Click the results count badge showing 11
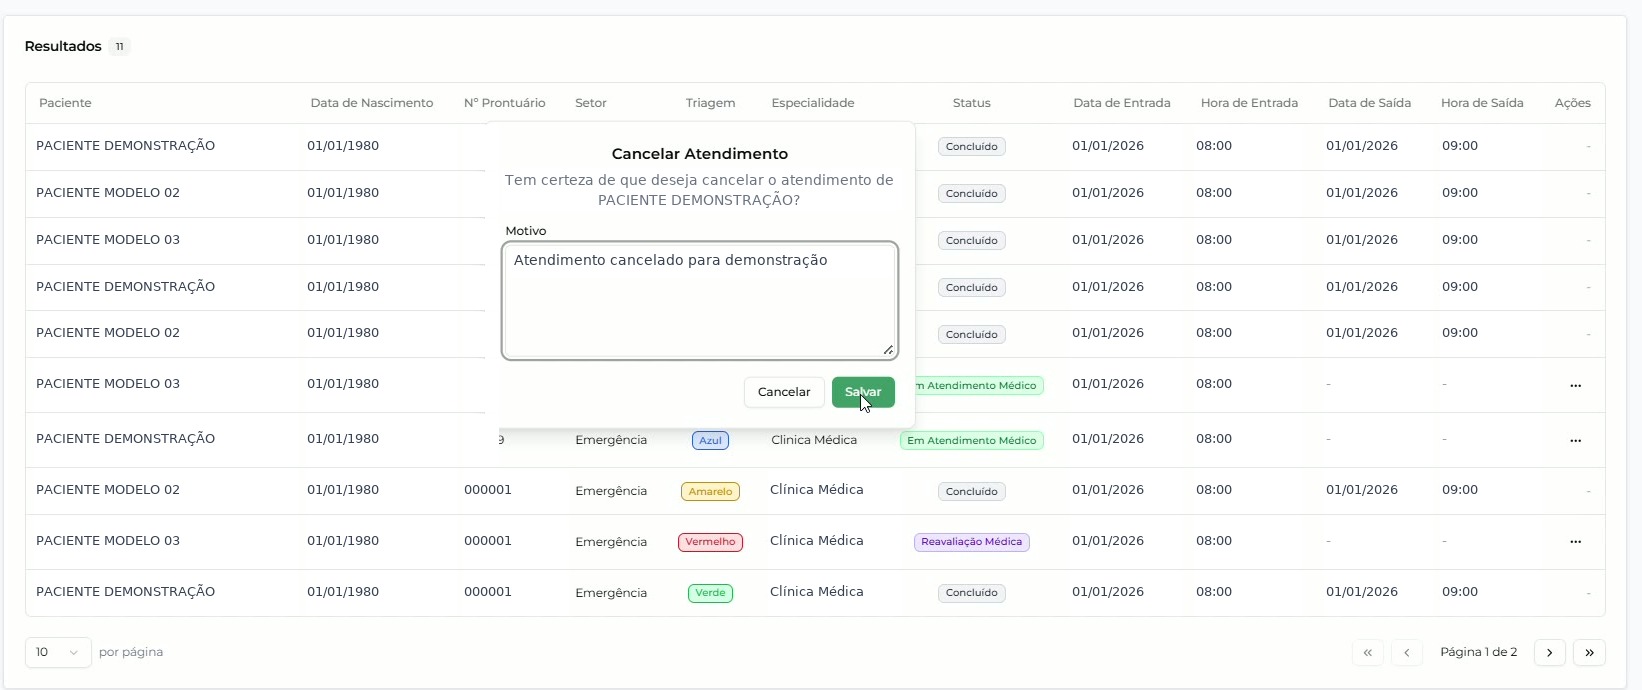This screenshot has width=1642, height=690. click(119, 47)
